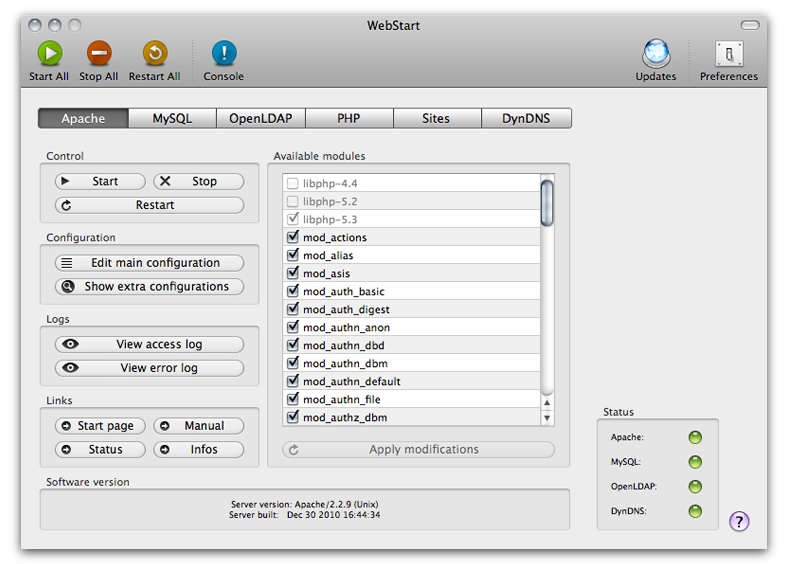
Task: Click the Server built date text
Action: click(x=305, y=515)
